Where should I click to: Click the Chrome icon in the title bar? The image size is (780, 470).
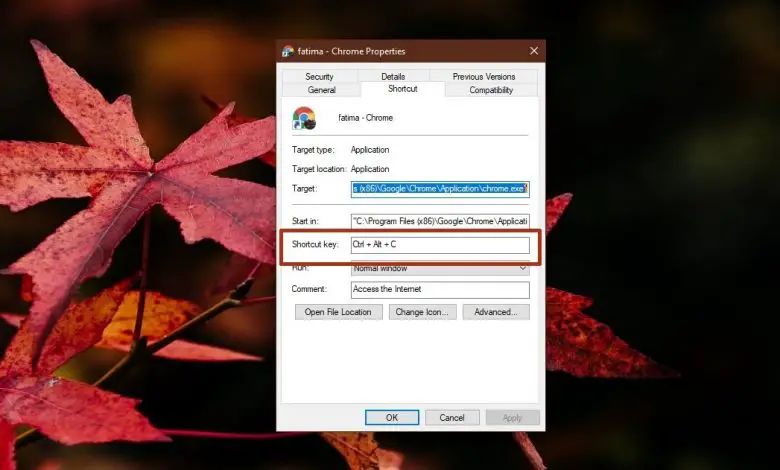pos(288,51)
